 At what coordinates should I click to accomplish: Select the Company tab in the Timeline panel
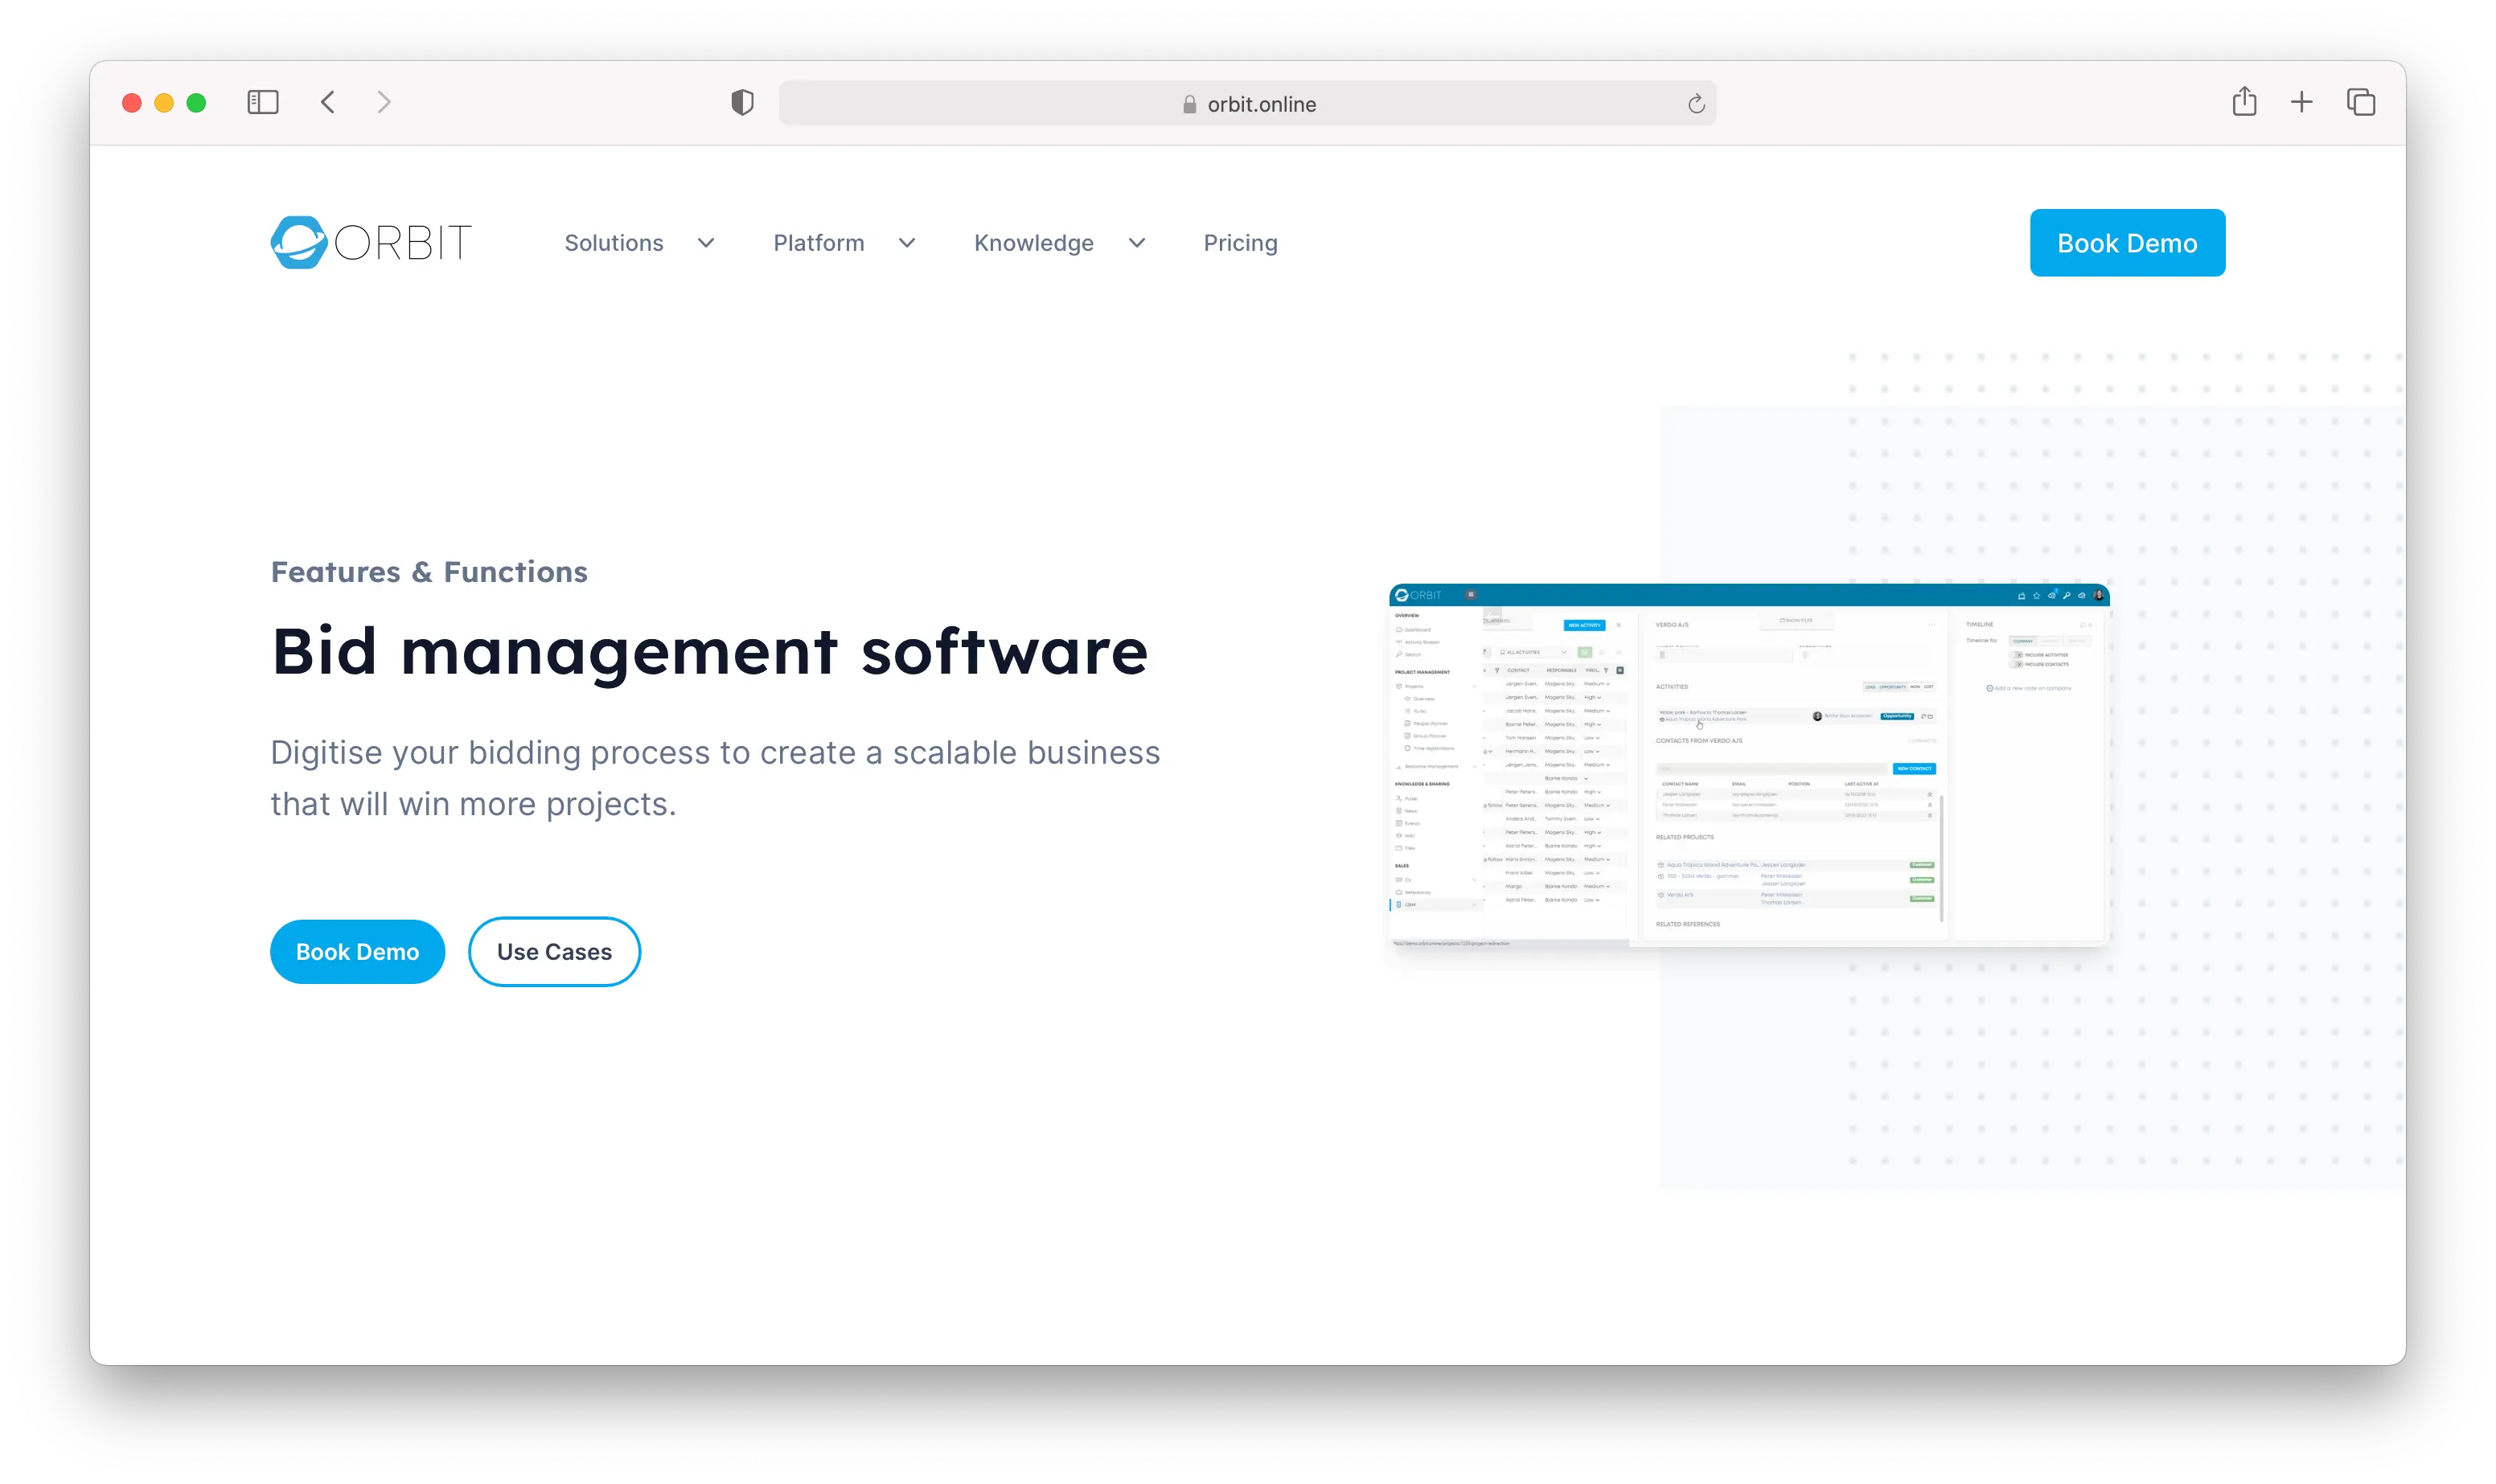point(2023,642)
